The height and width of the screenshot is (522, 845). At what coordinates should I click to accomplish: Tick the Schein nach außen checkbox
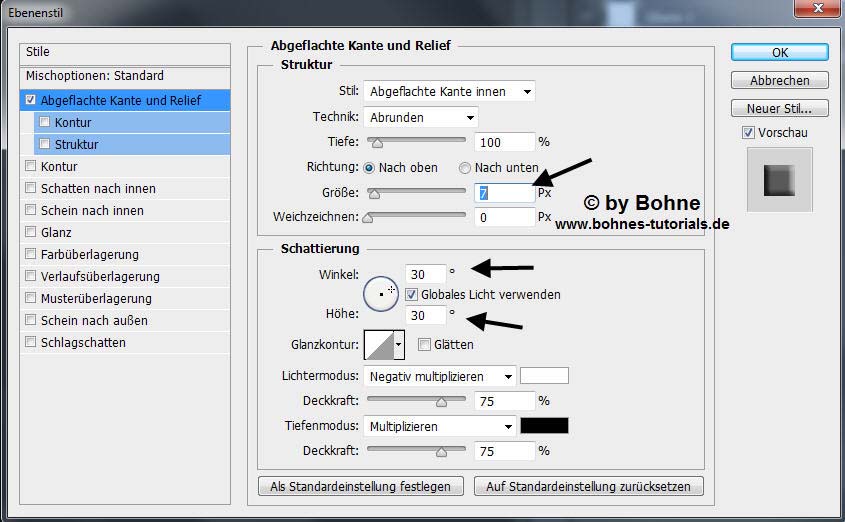31,320
